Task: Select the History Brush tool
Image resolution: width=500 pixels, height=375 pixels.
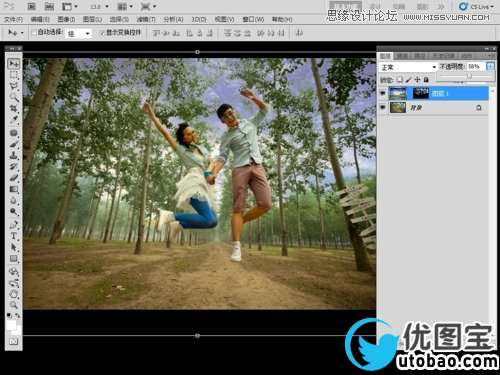Action: [14, 166]
